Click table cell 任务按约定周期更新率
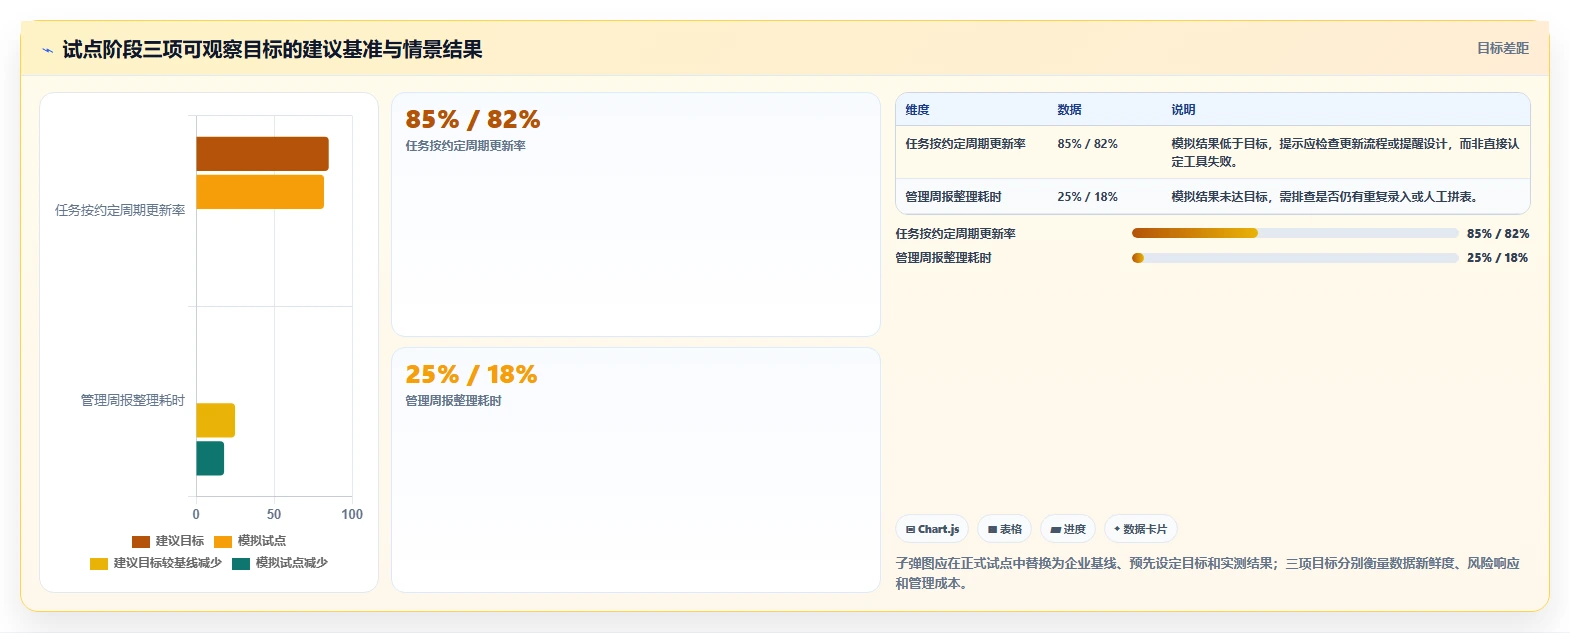Viewport: 1570px width, 633px height. point(965,144)
